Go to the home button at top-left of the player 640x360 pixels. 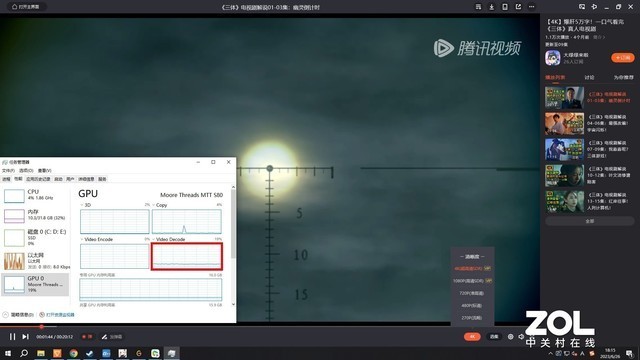coord(26,7)
